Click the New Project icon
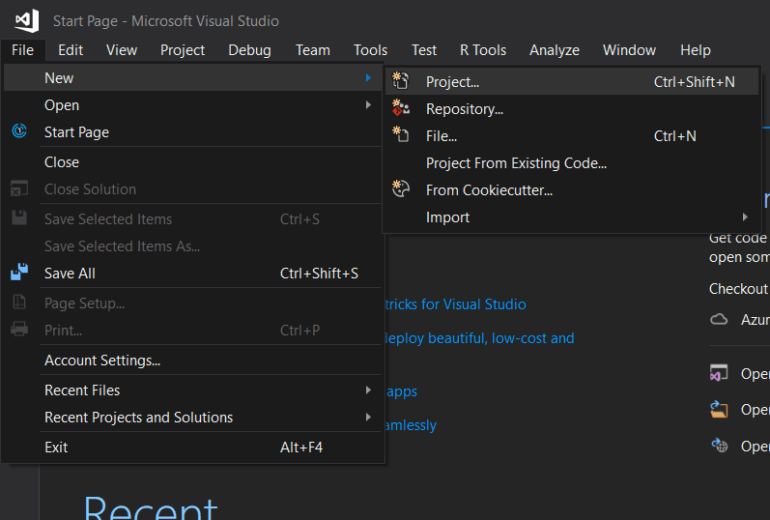This screenshot has width=770, height=520. tap(401, 82)
